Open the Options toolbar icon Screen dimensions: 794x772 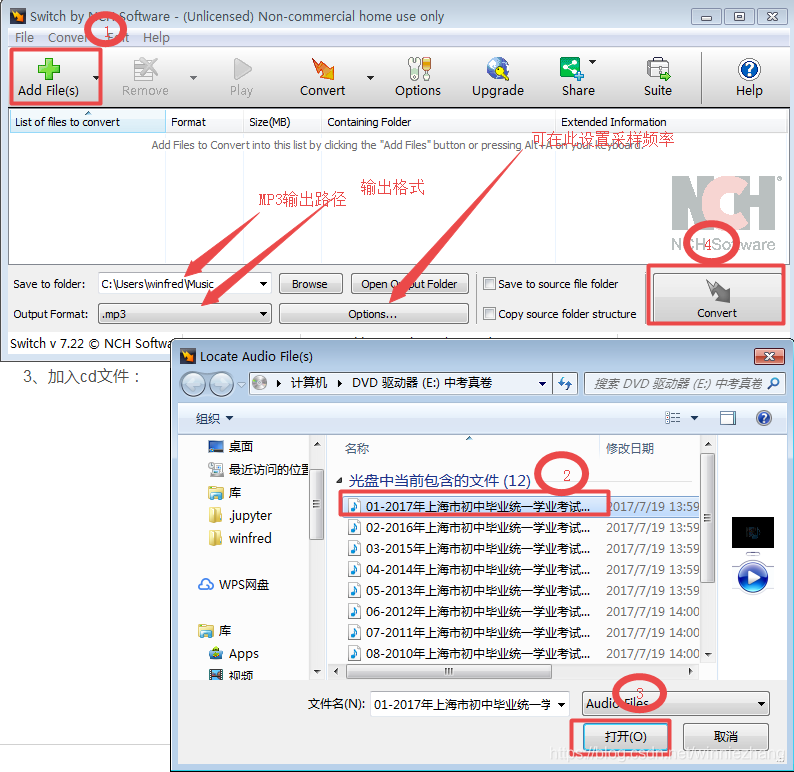click(418, 69)
